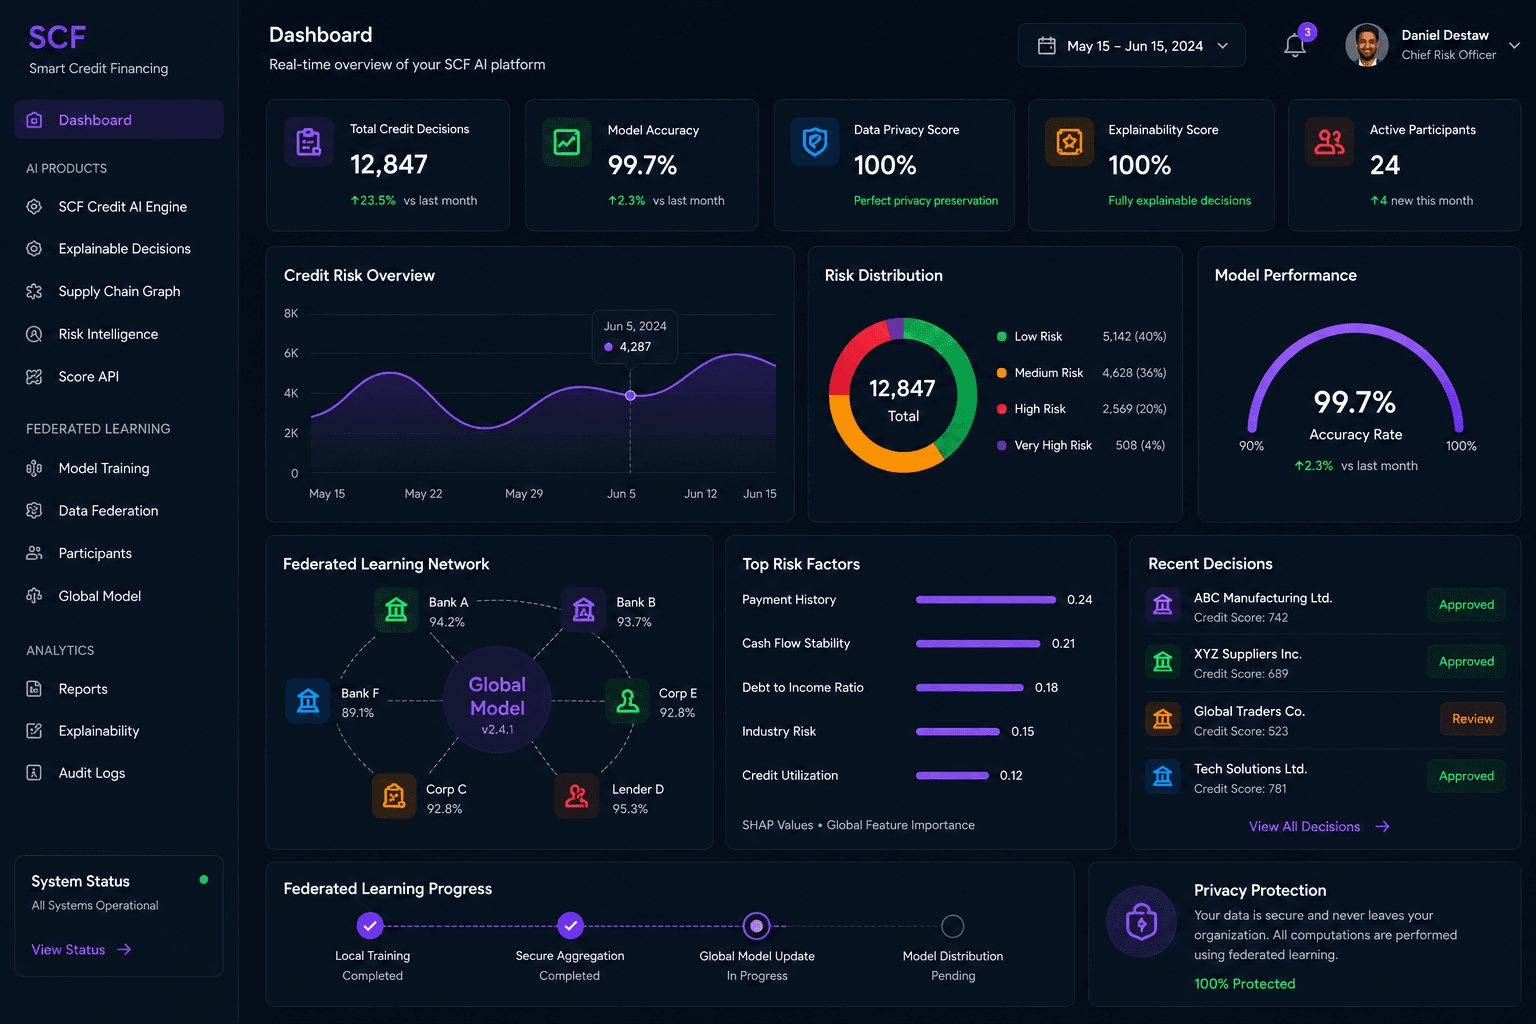The width and height of the screenshot is (1536, 1024).
Task: Click the Payment History importance bar
Action: pos(986,600)
